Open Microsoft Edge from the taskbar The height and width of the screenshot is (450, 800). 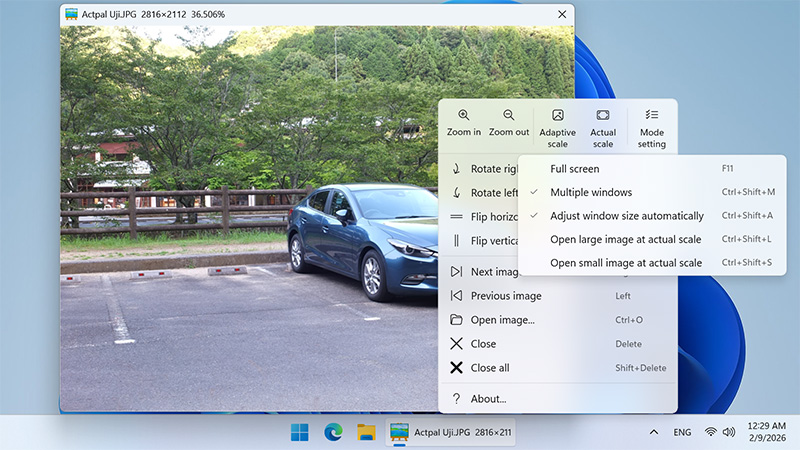[x=333, y=432]
